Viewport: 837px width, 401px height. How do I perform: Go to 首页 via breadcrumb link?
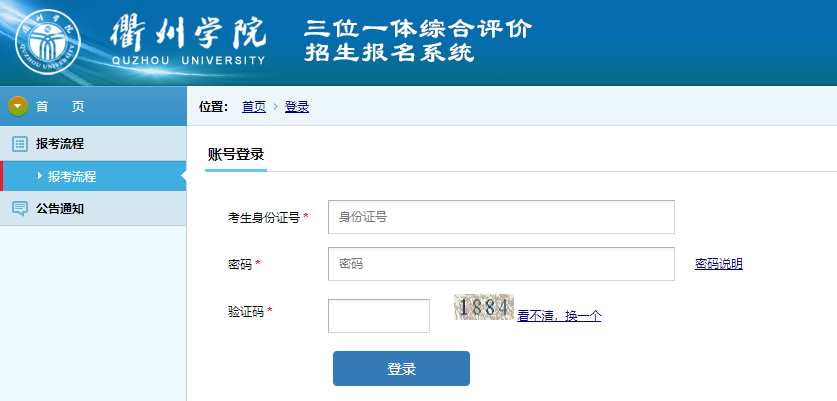[254, 107]
